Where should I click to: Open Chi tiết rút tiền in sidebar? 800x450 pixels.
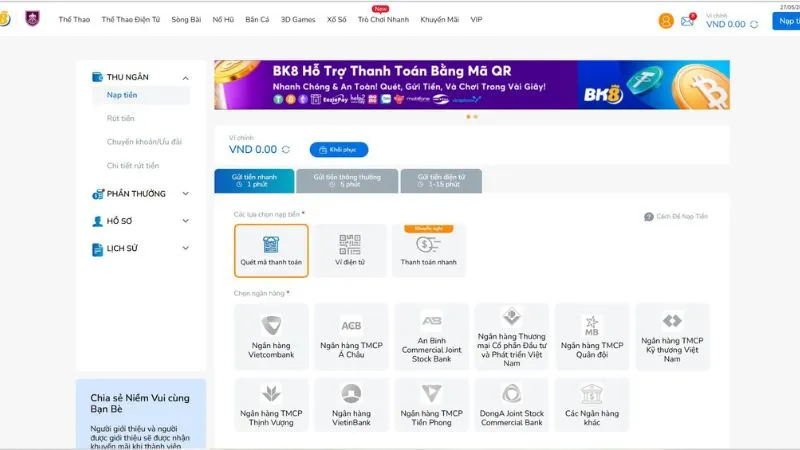click(133, 166)
